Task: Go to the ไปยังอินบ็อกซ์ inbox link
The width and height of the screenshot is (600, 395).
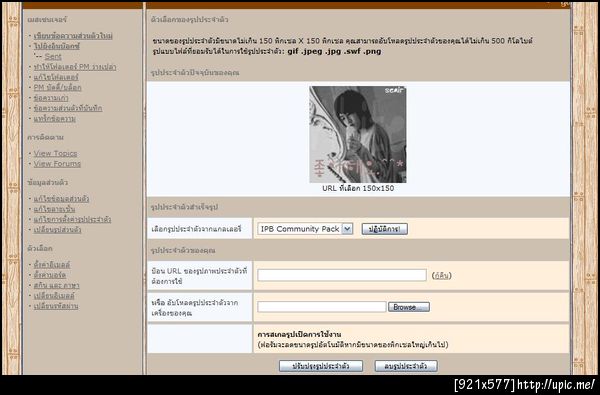Action: click(x=57, y=46)
